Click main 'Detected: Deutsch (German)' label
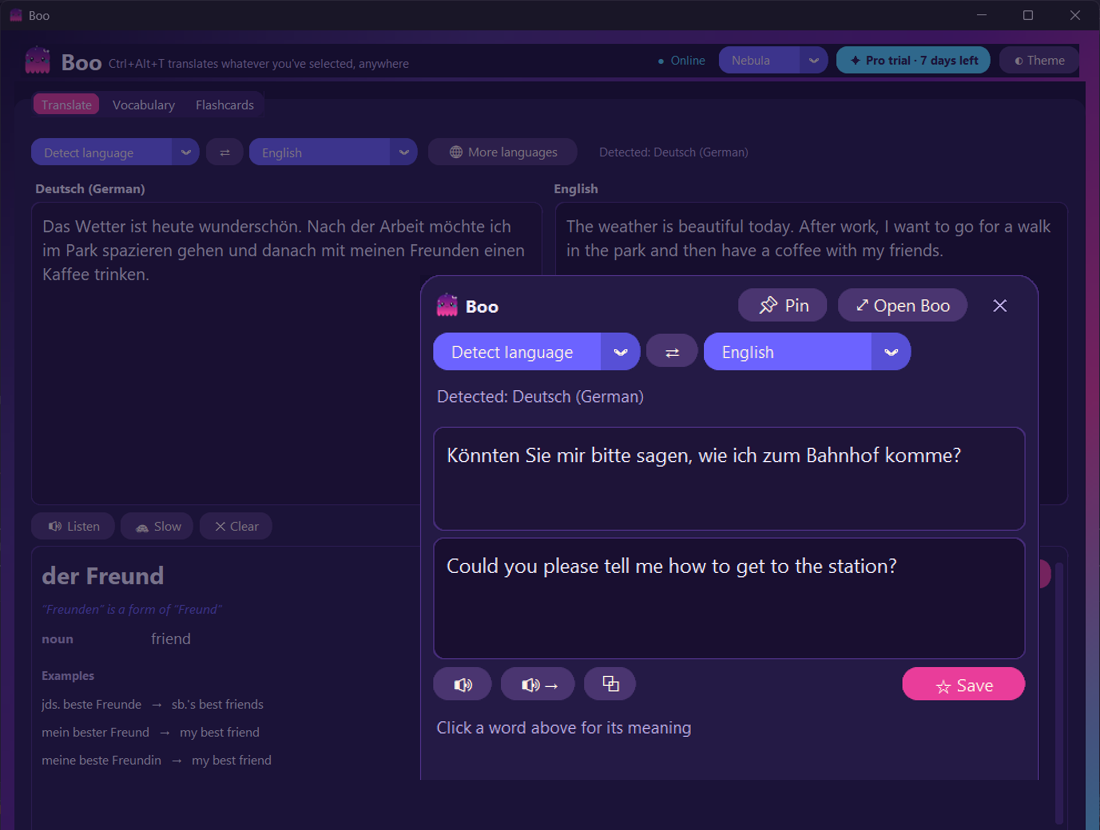 (673, 152)
